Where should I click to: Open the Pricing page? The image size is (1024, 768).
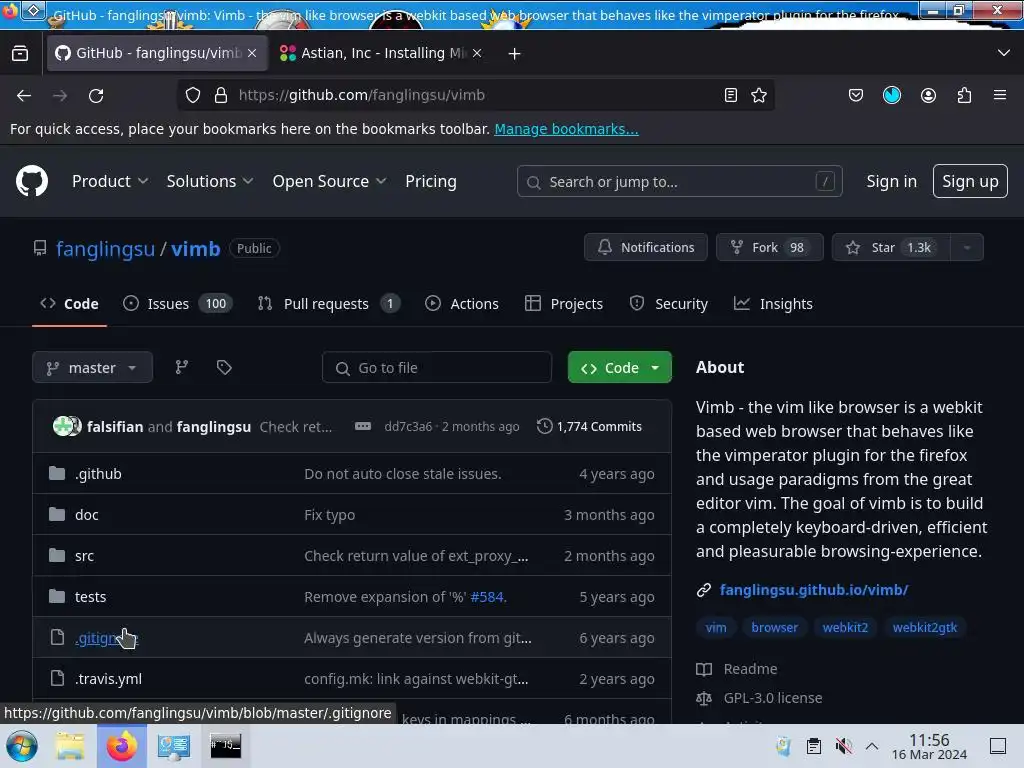tap(431, 182)
